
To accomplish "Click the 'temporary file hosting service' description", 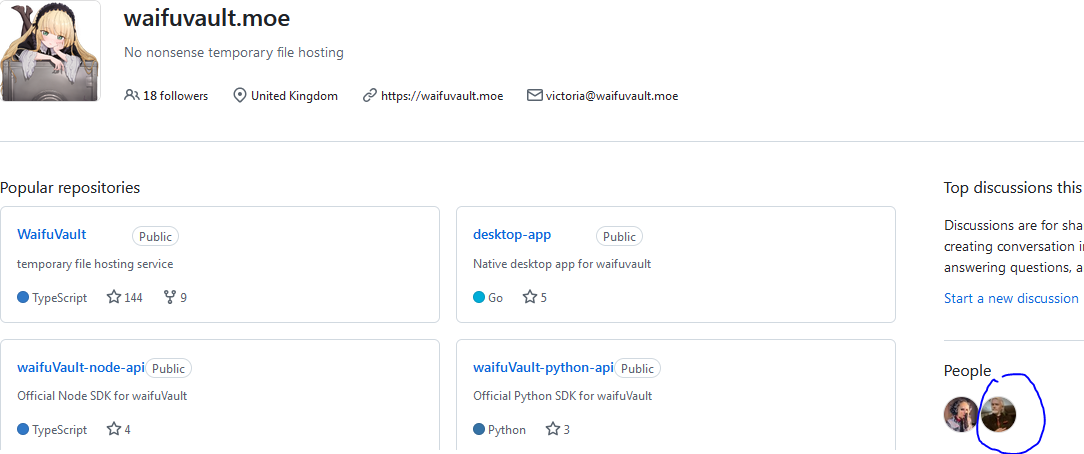I will 95,264.
